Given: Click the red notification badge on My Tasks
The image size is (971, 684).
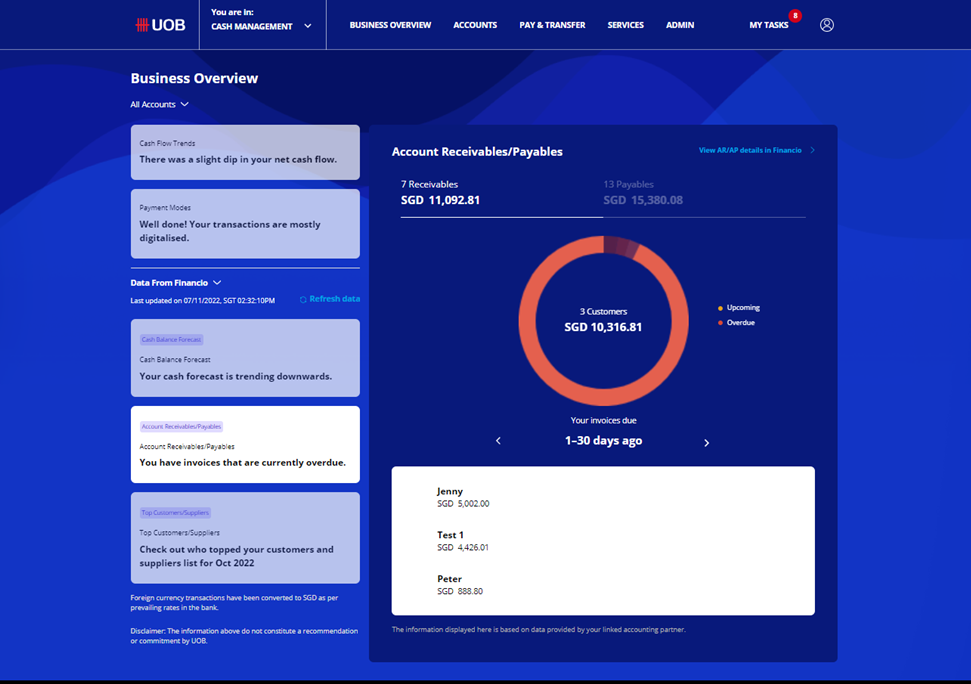Looking at the screenshot, I should click(795, 15).
